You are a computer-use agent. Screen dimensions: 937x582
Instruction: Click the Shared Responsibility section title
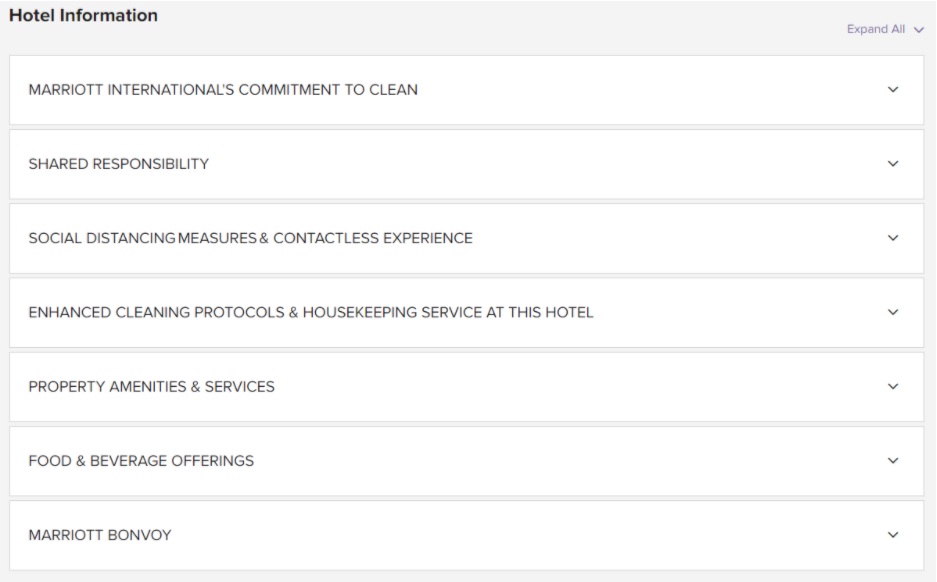click(118, 164)
